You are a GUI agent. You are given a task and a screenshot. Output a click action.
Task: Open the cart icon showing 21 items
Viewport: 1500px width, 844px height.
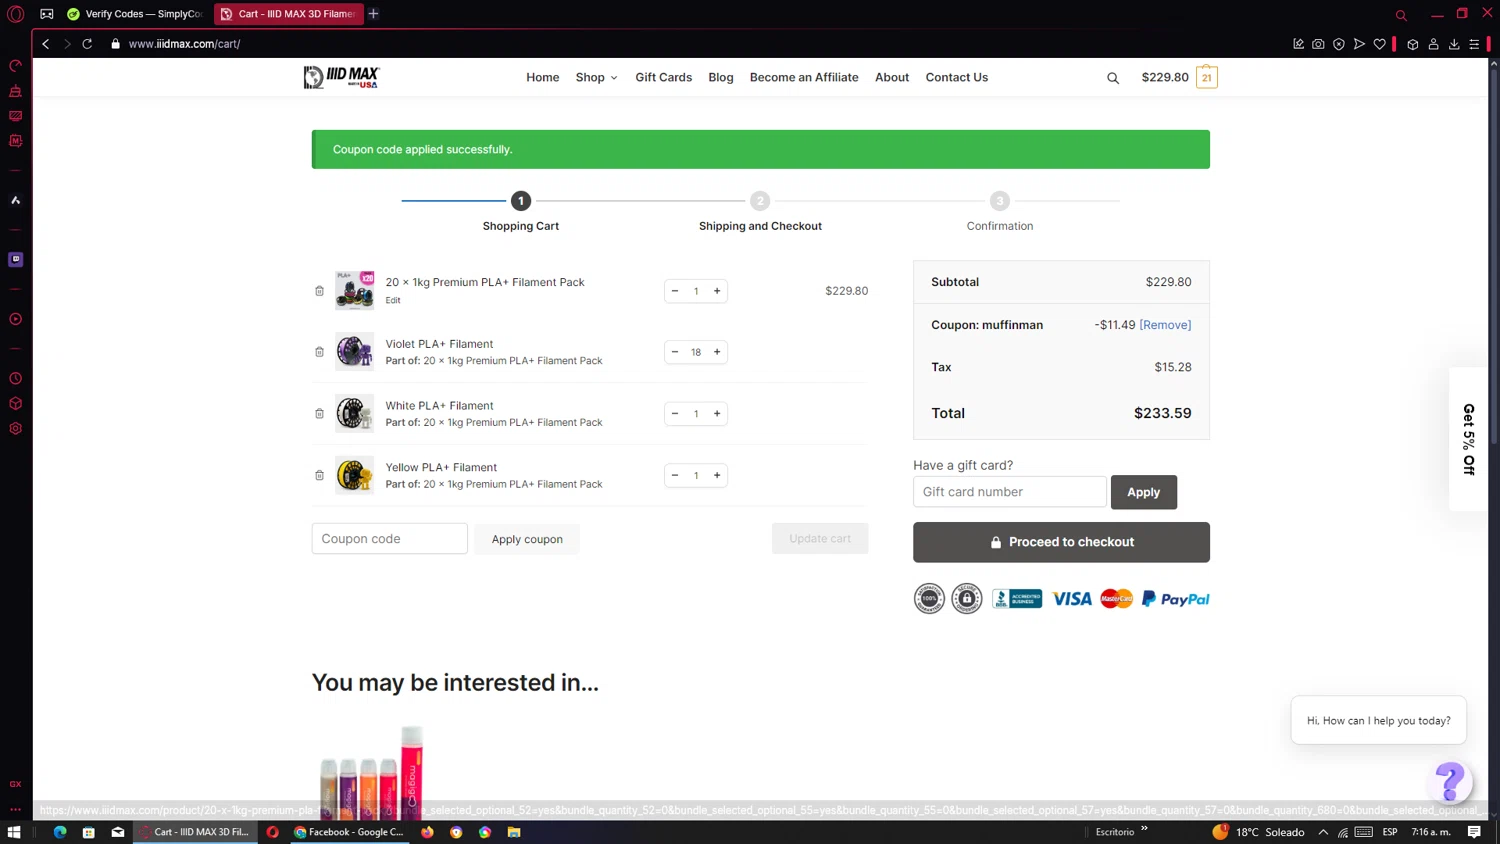[x=1207, y=77]
